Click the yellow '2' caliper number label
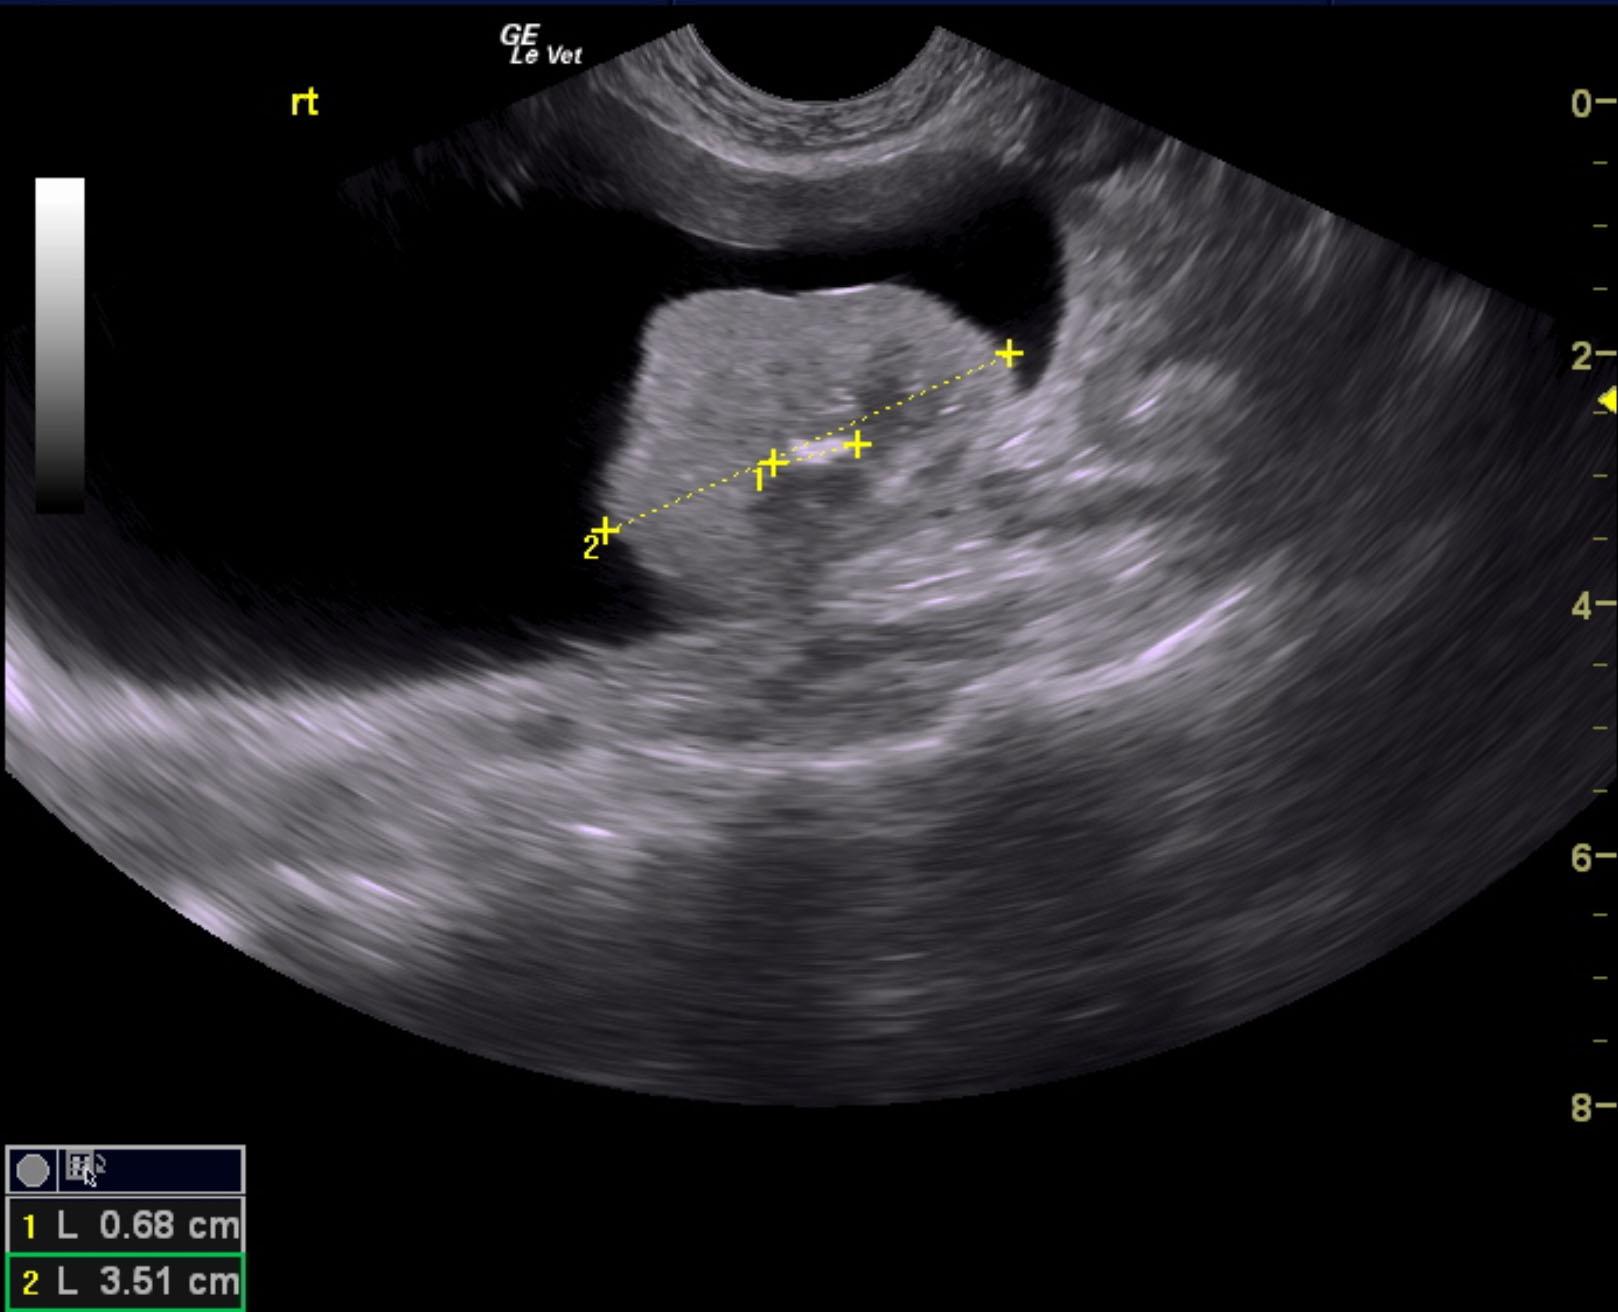This screenshot has height=1312, width=1618. point(590,548)
